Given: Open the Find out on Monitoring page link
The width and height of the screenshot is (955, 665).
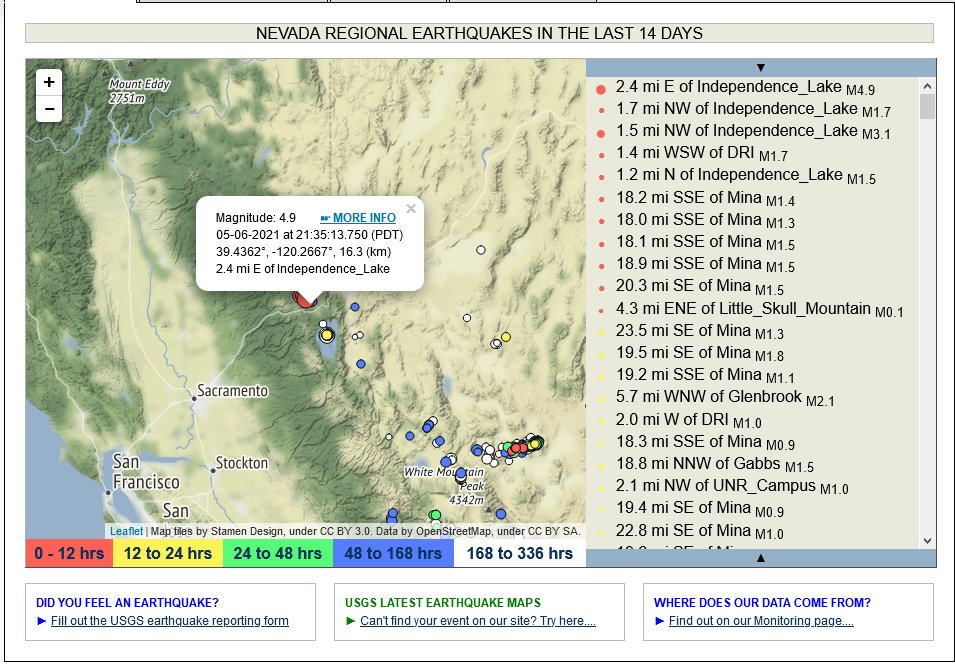Looking at the screenshot, I should click(x=761, y=621).
